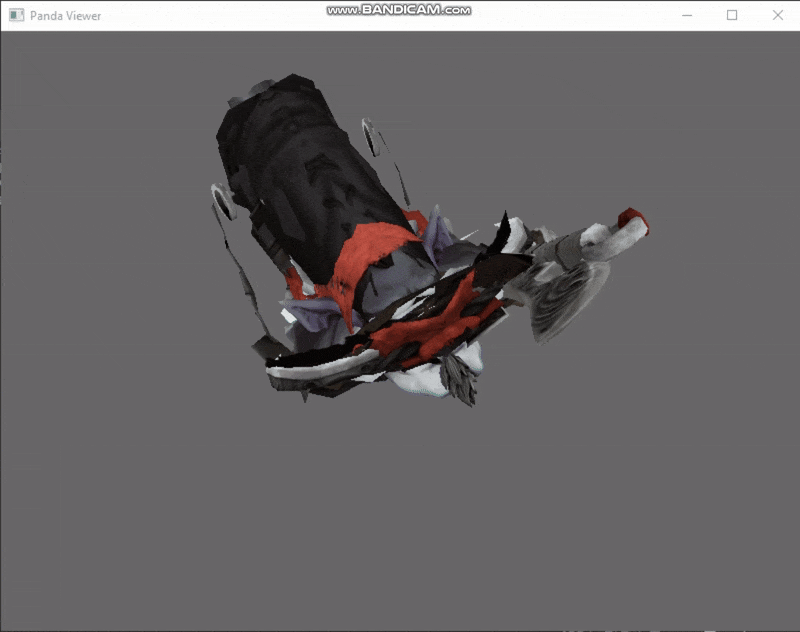Minimize the Panda Viewer window
Screen dimensions: 800x632
tap(687, 15)
